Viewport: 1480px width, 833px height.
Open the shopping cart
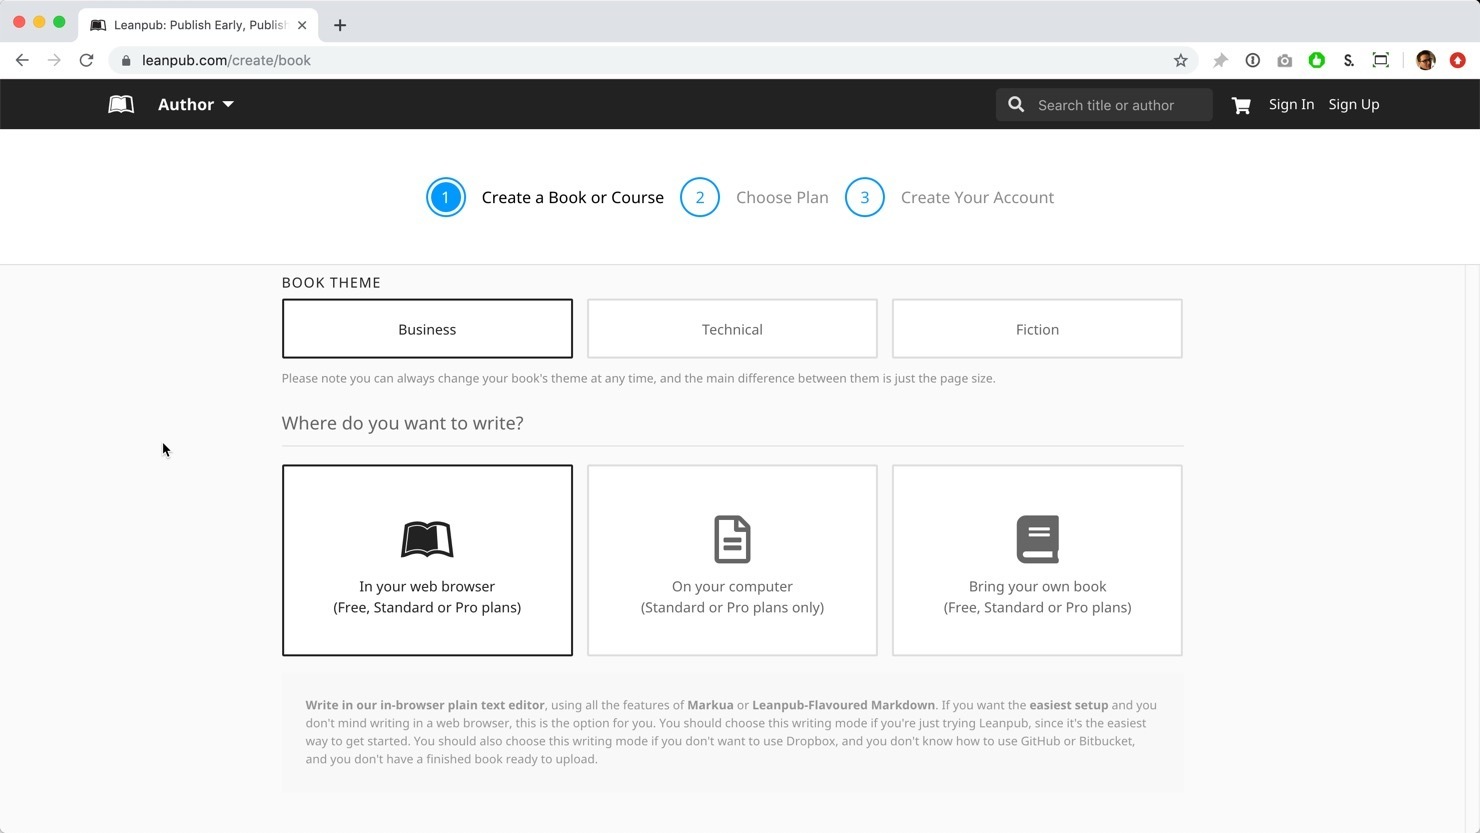[1241, 105]
